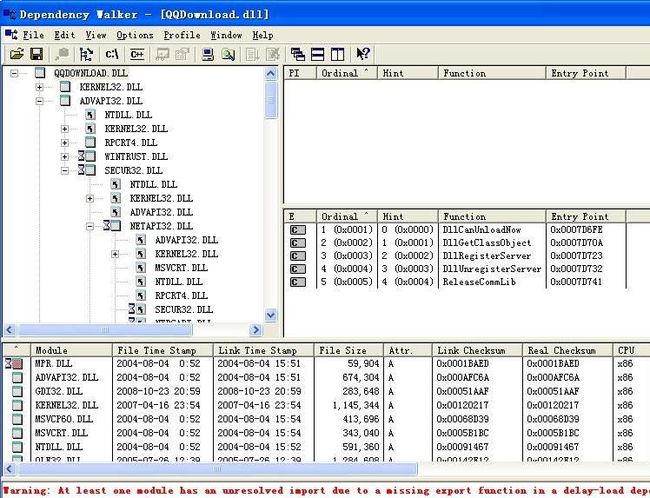The image size is (650, 498).
Task: Sort exports by Entry Point column header
Action: (586, 216)
